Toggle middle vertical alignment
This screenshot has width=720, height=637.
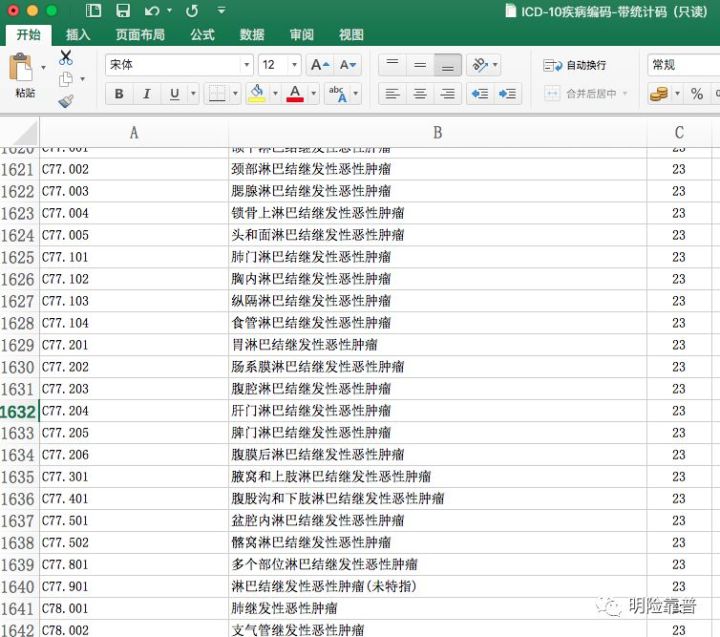click(420, 65)
